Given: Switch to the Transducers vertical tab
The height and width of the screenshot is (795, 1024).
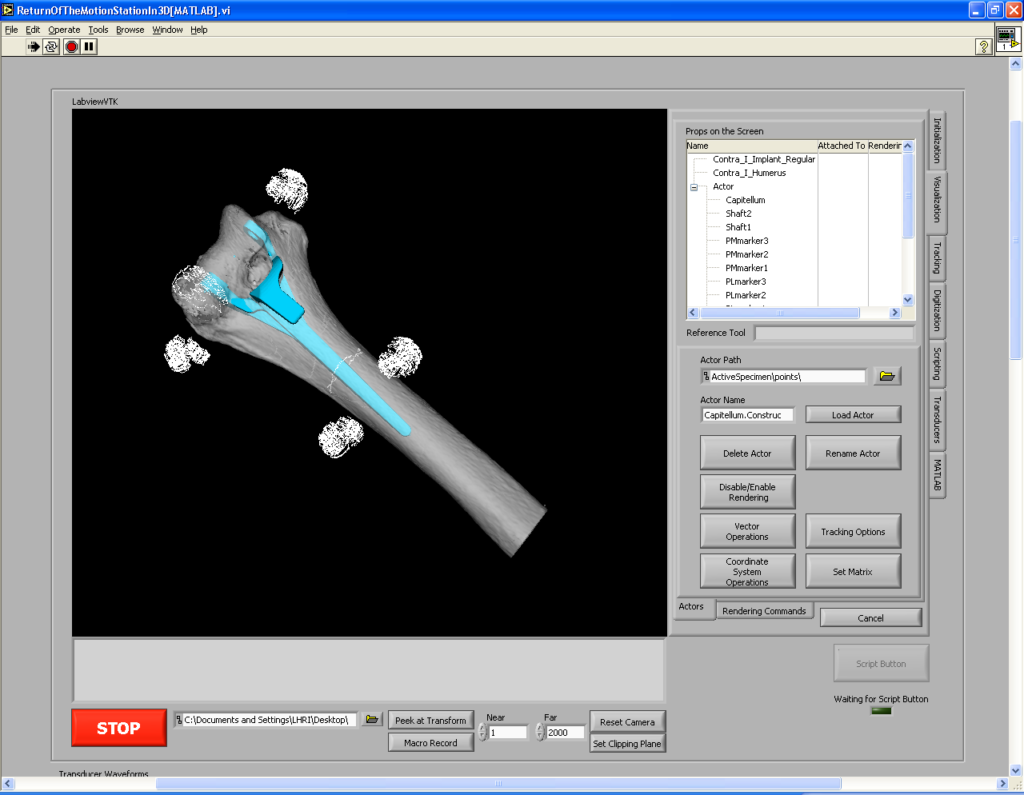Looking at the screenshot, I should tap(936, 419).
